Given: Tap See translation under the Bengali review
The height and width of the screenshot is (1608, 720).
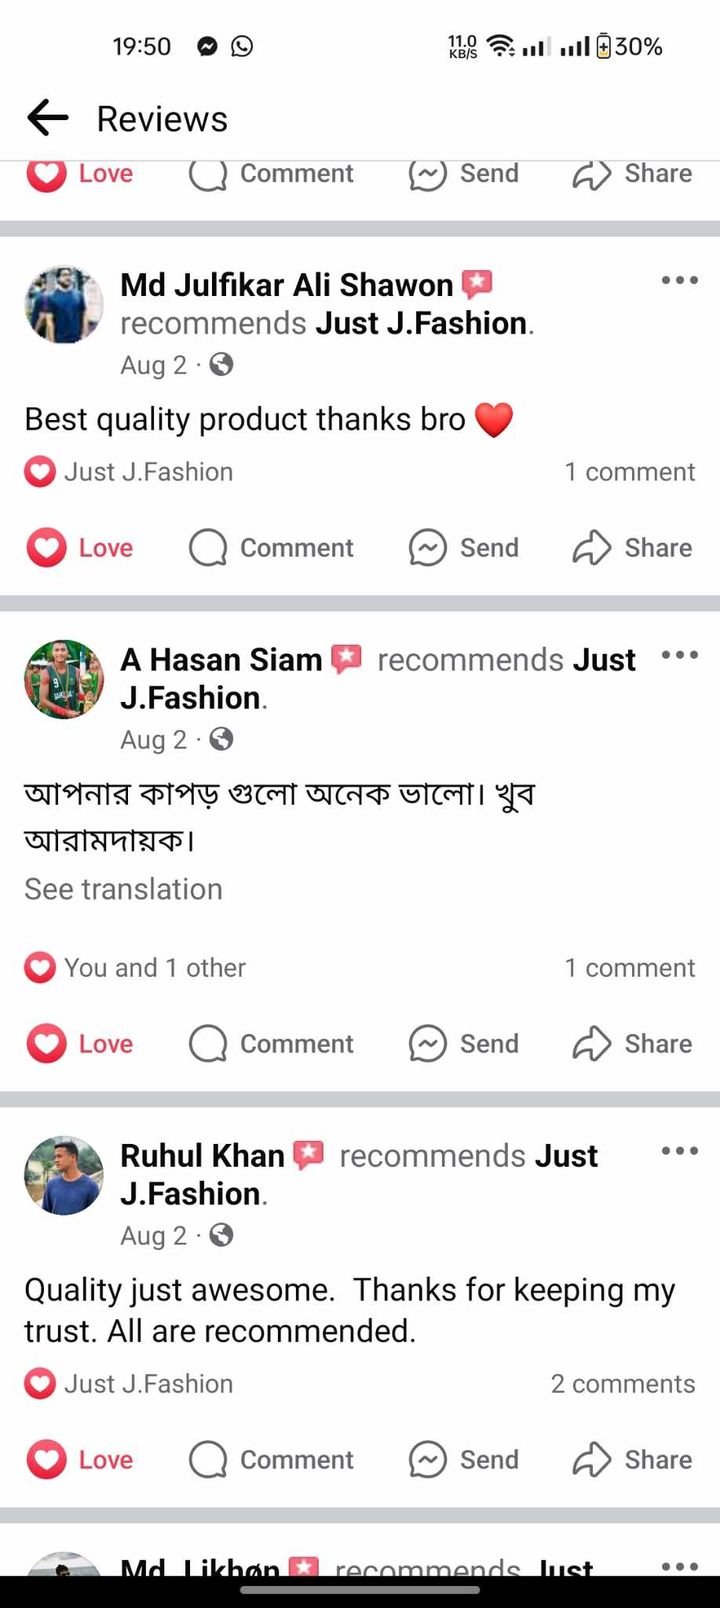Looking at the screenshot, I should point(123,889).
